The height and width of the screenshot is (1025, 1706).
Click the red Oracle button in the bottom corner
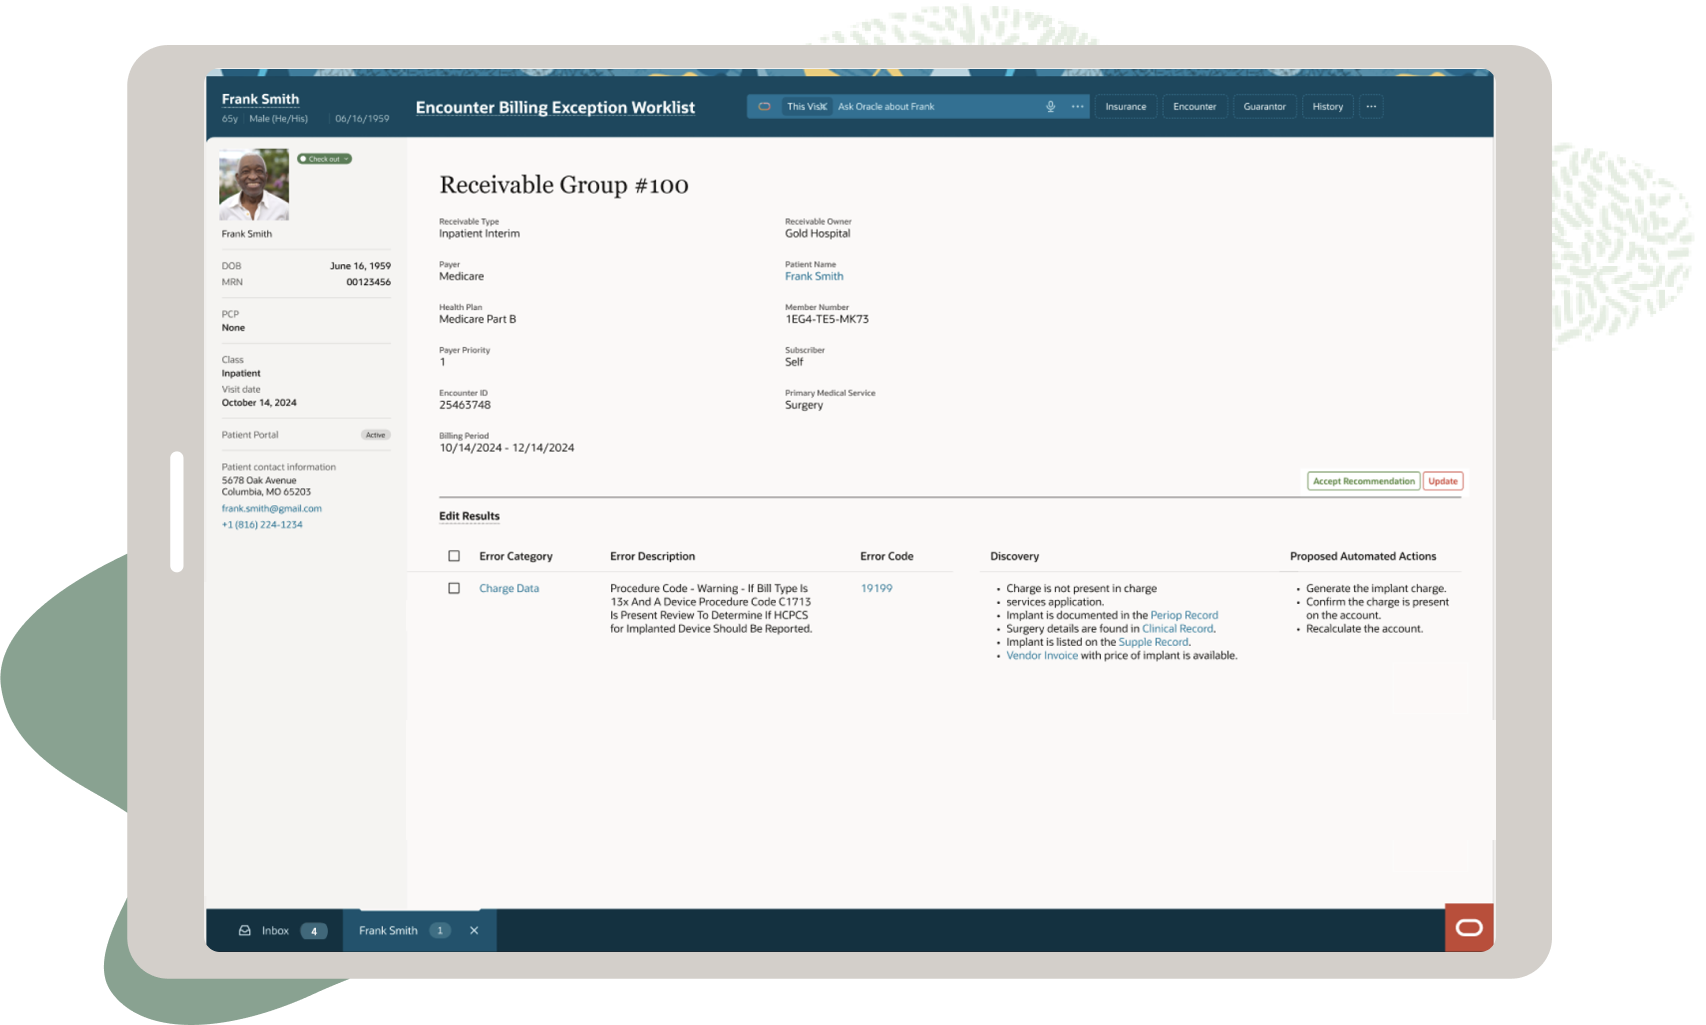1469,928
